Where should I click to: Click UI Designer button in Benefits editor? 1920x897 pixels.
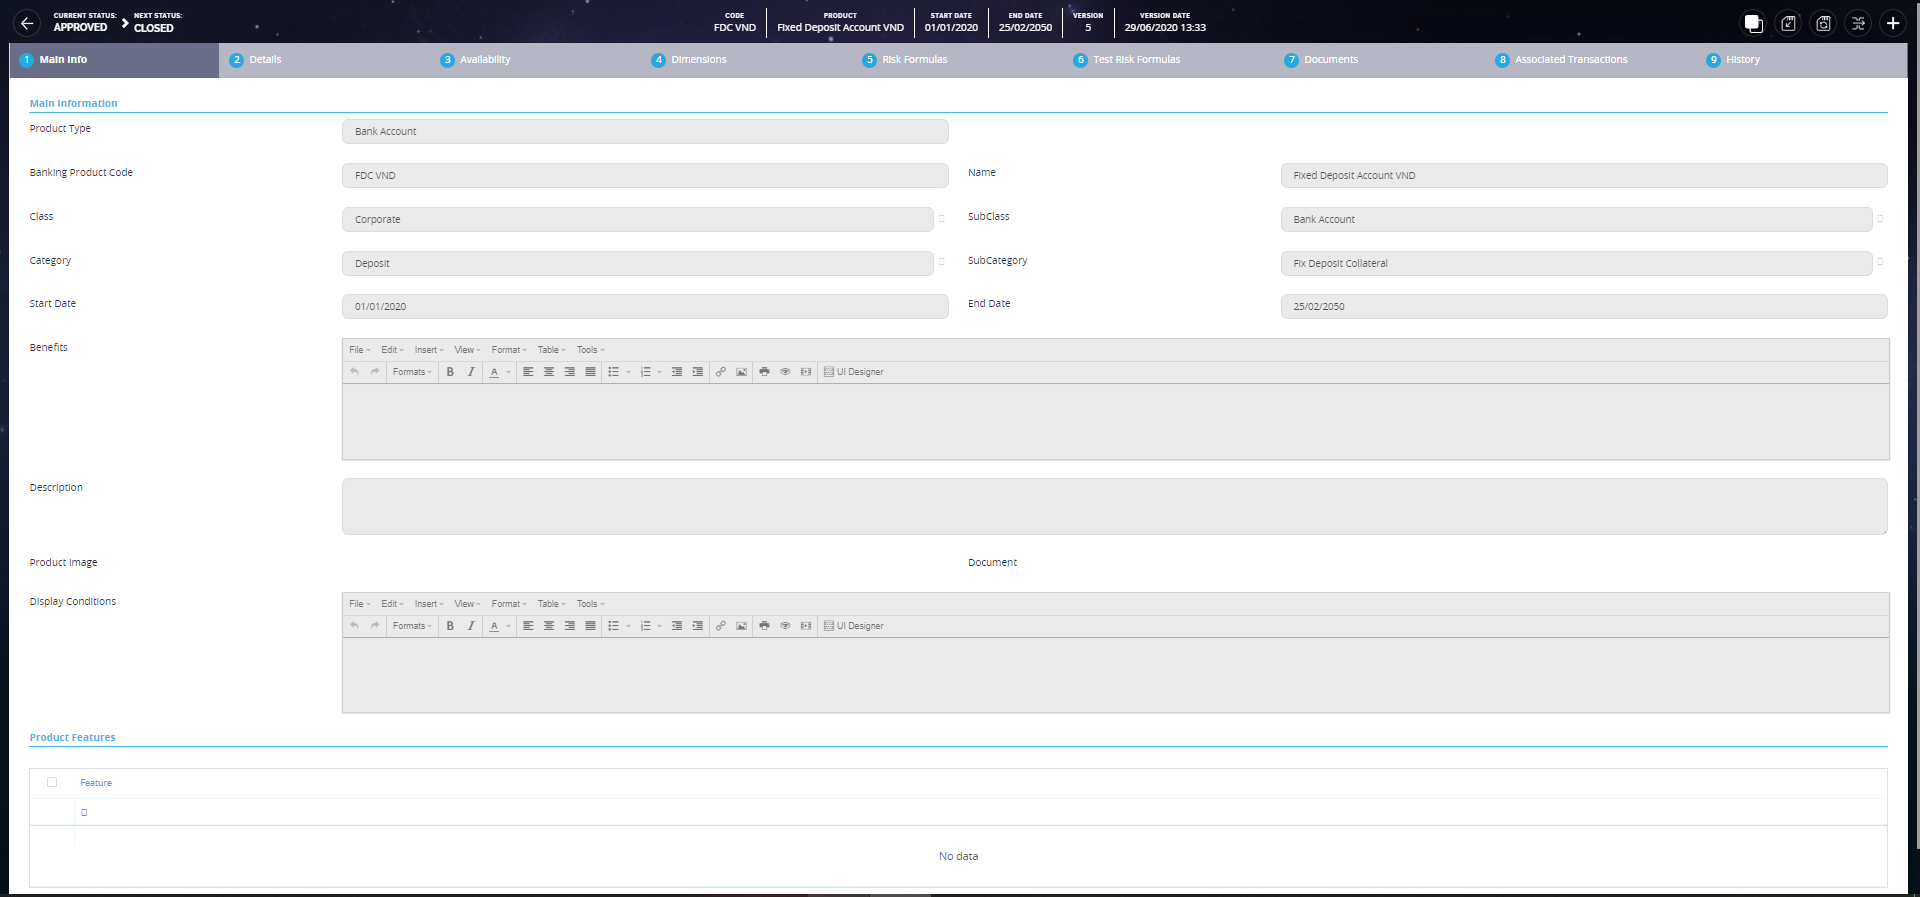pyautogui.click(x=854, y=372)
